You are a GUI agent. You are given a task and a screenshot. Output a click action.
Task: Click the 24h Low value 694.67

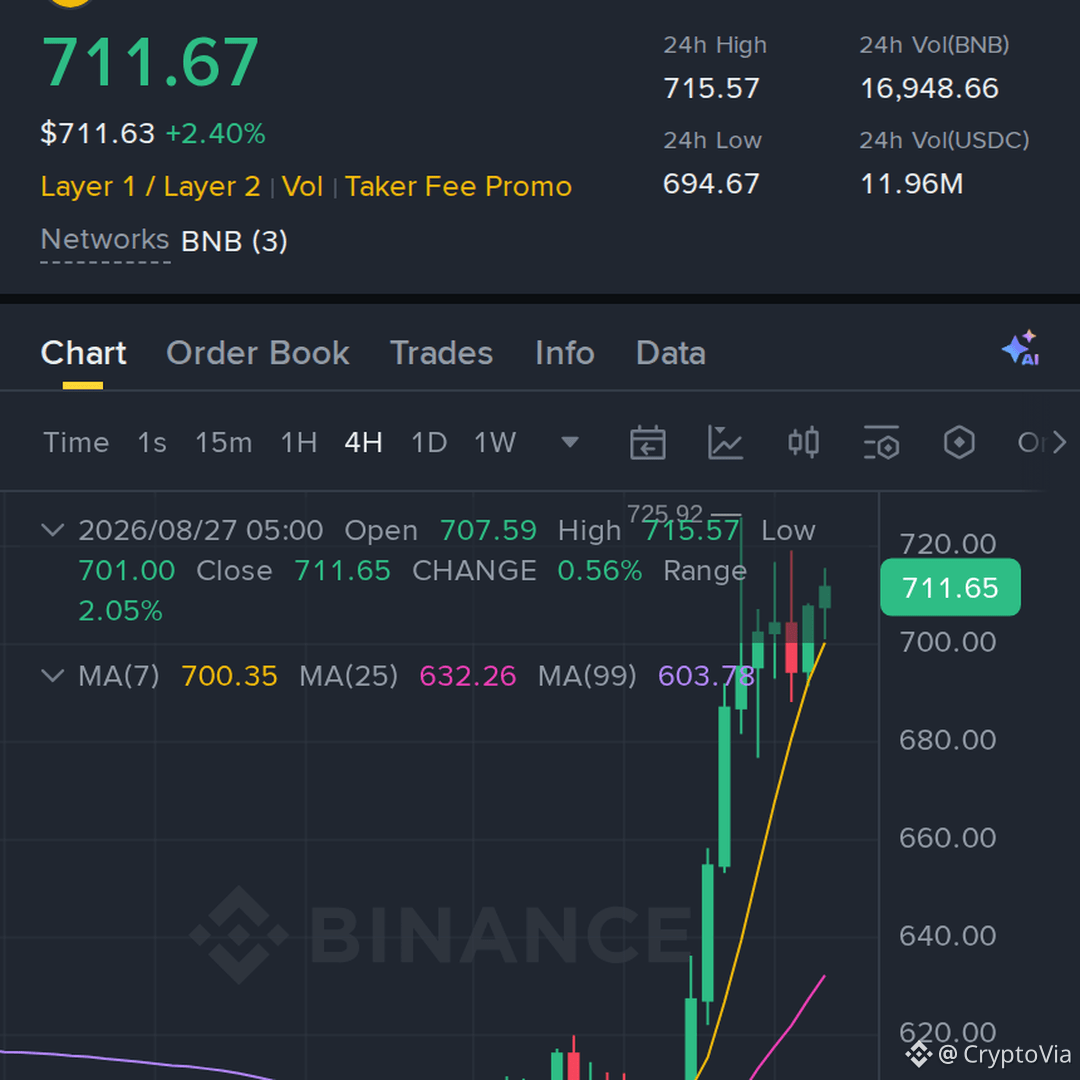tap(711, 184)
